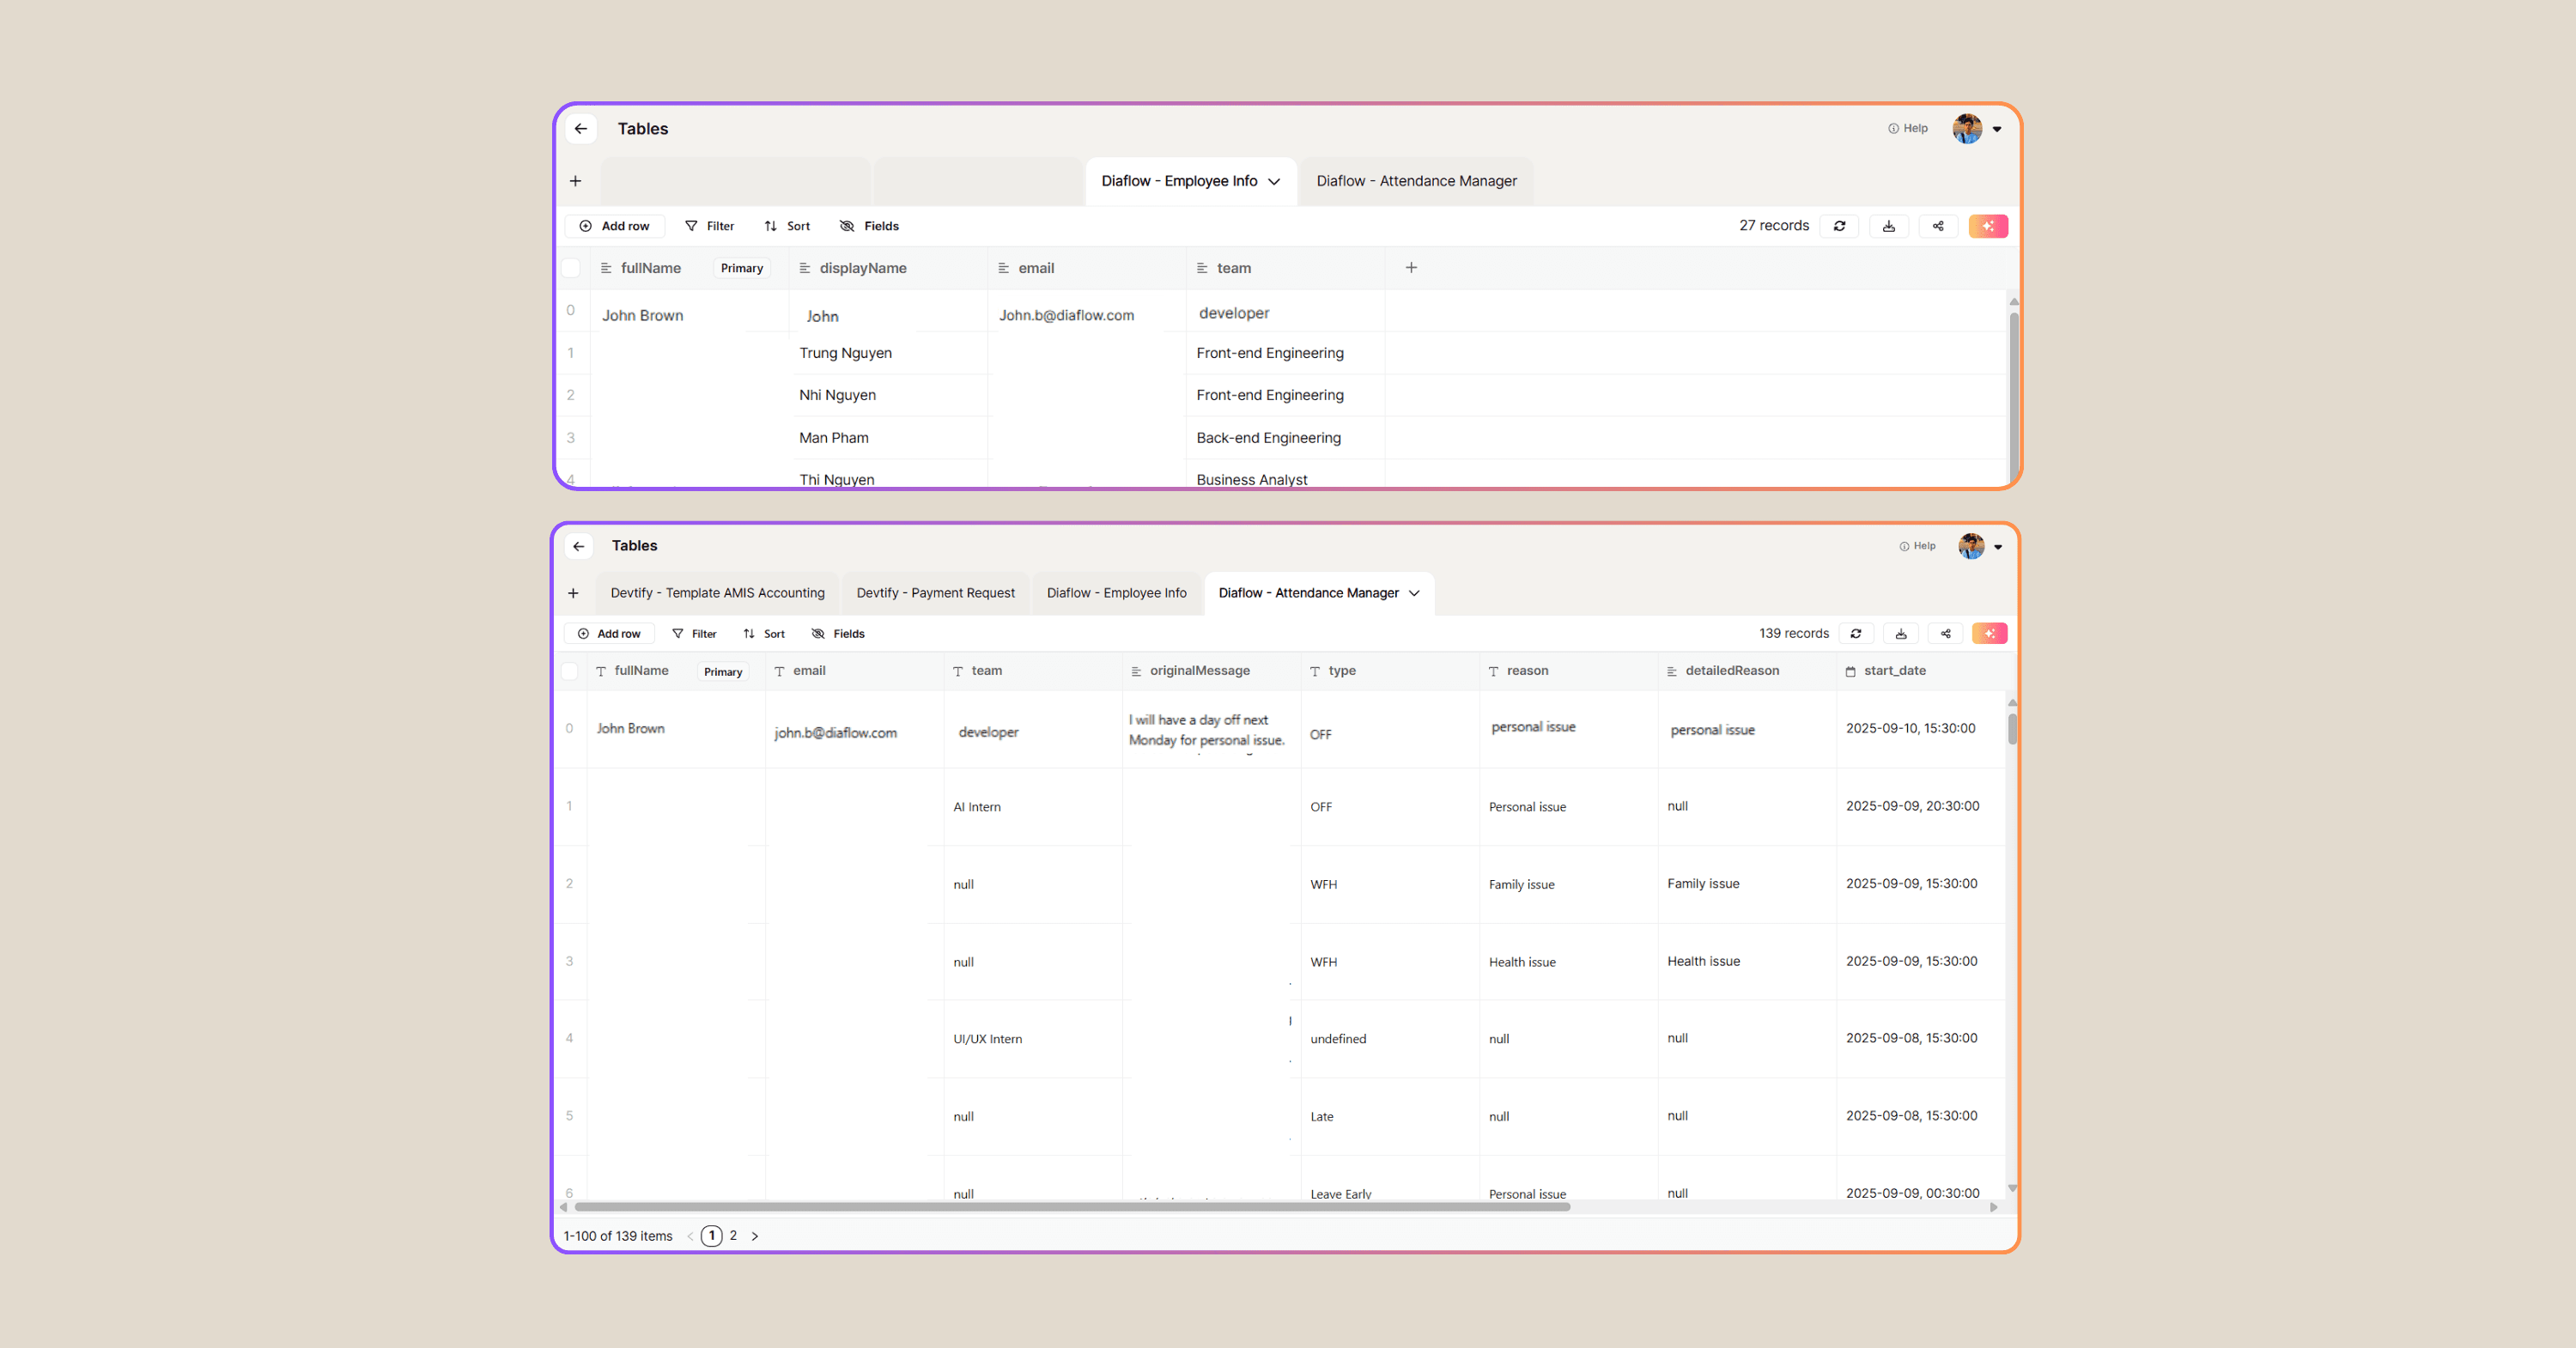Switch to Devtify - Payment Request tab
Viewport: 2576px width, 1348px height.
click(935, 593)
